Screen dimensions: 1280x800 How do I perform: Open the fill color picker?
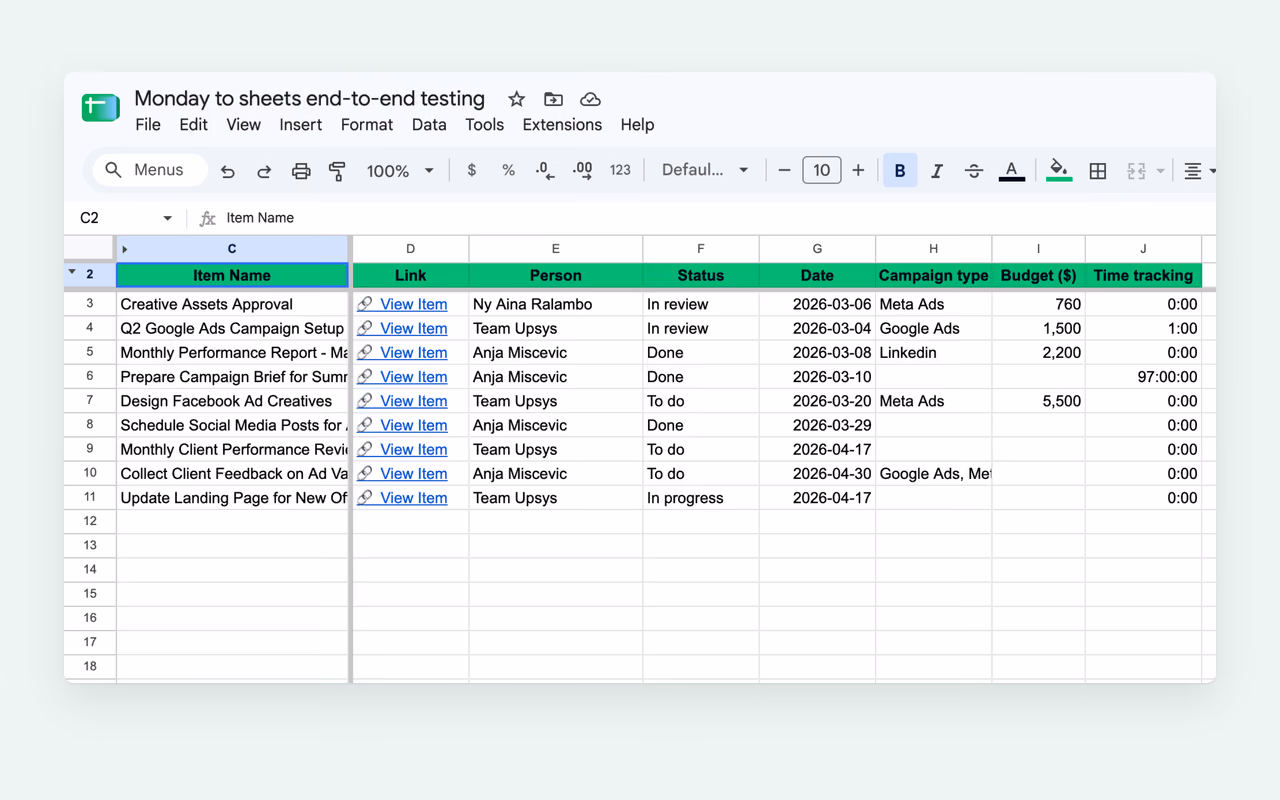point(1059,171)
